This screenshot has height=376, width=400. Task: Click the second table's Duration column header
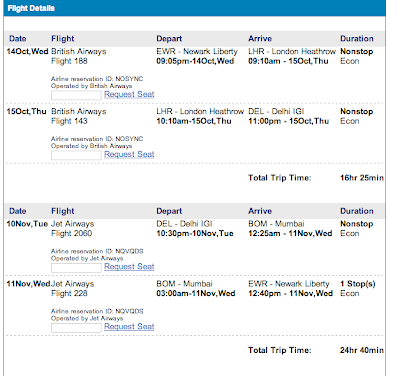pos(357,211)
